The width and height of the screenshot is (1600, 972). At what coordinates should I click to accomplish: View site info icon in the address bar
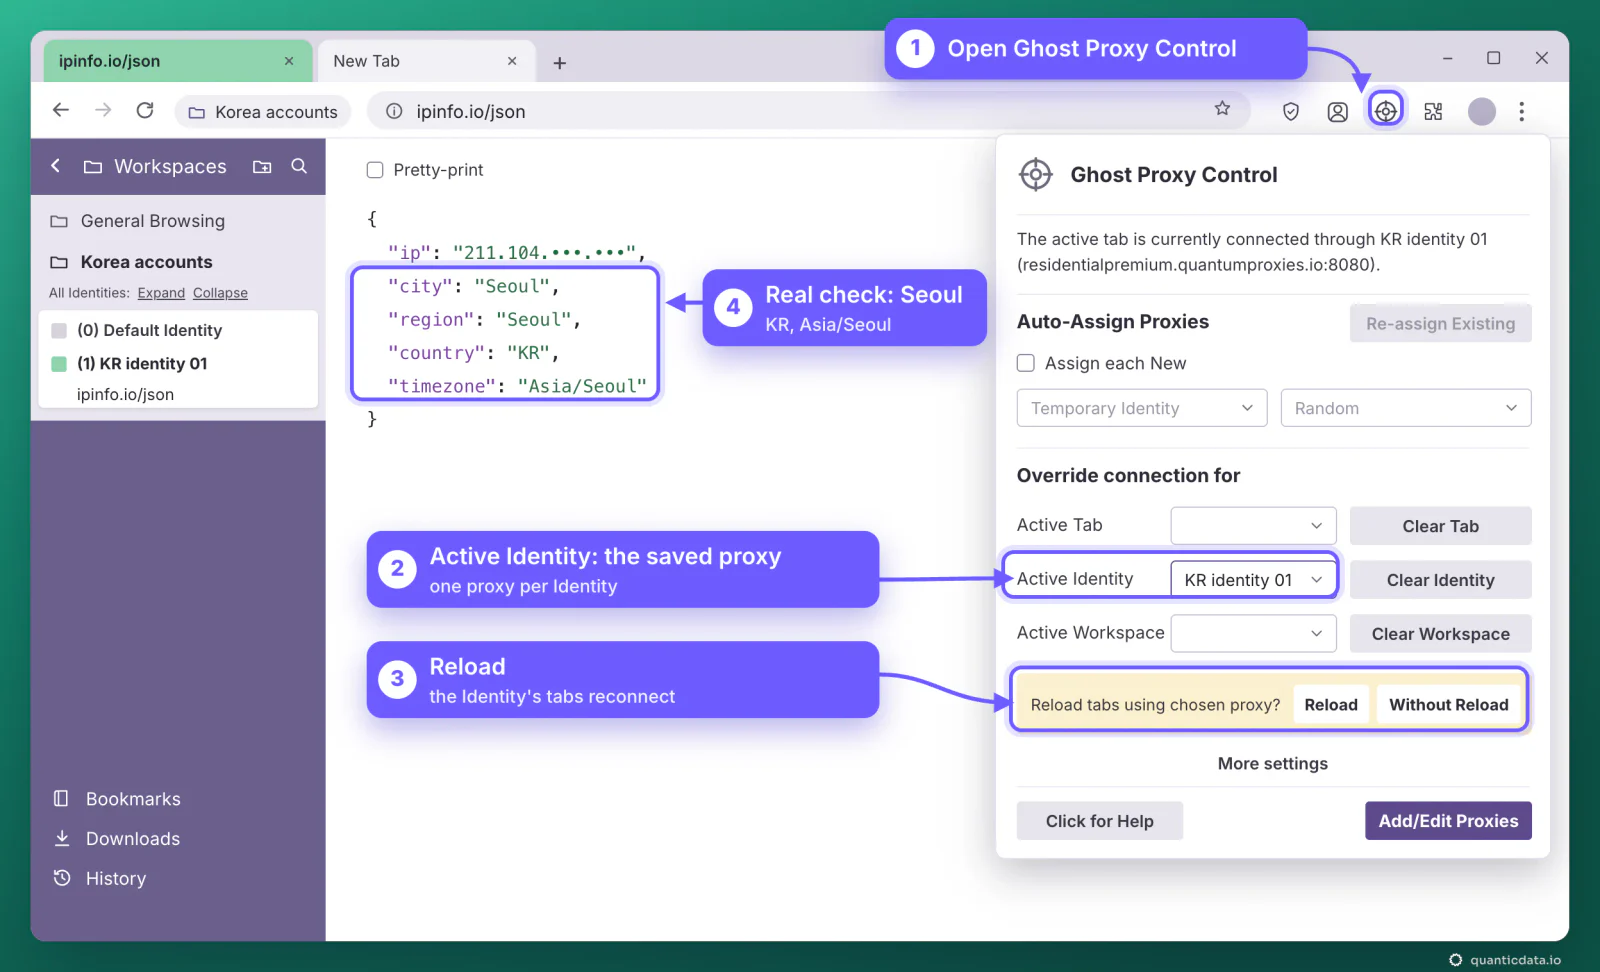394,111
